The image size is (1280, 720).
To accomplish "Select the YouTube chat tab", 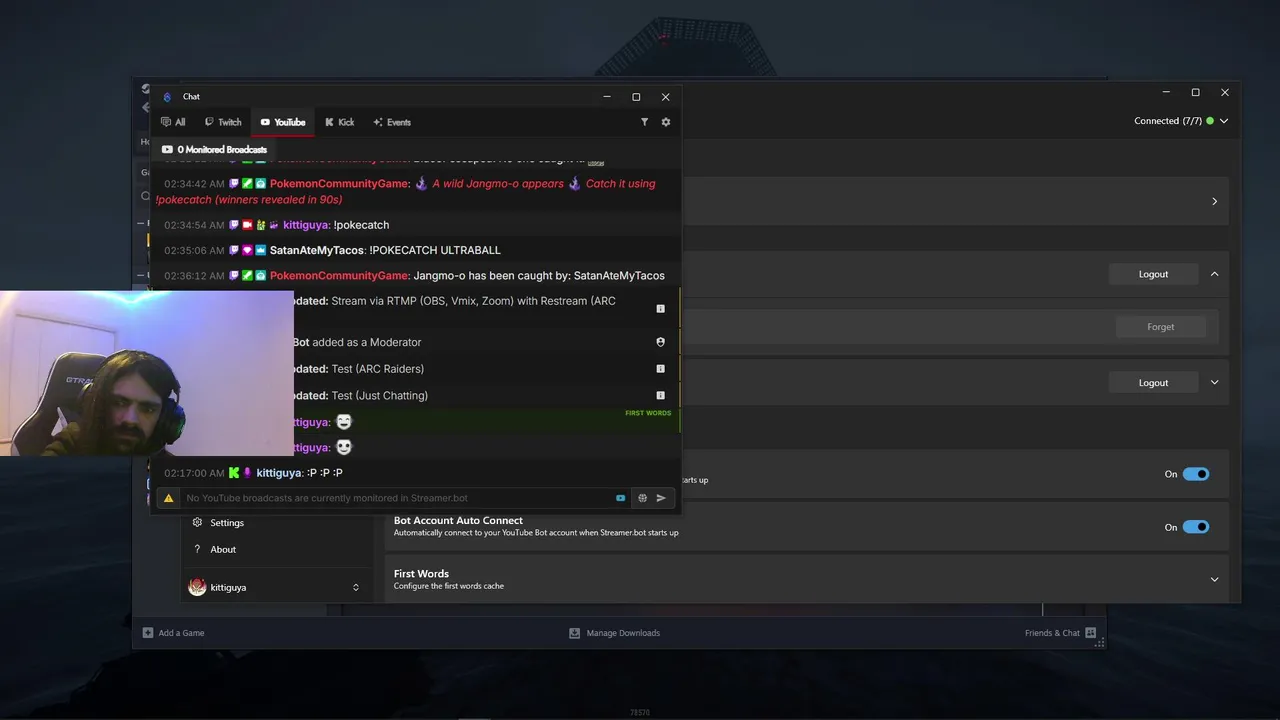I will pos(283,122).
